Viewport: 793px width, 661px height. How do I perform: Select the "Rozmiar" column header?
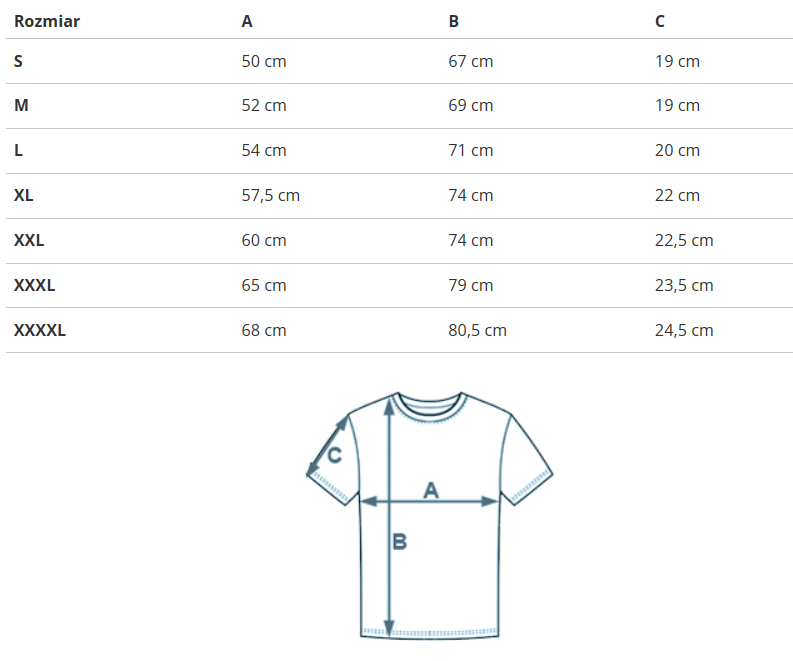point(47,21)
